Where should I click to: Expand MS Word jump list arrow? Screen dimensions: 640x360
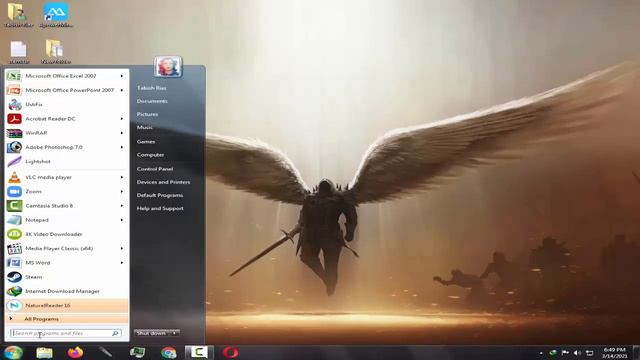pyautogui.click(x=122, y=263)
